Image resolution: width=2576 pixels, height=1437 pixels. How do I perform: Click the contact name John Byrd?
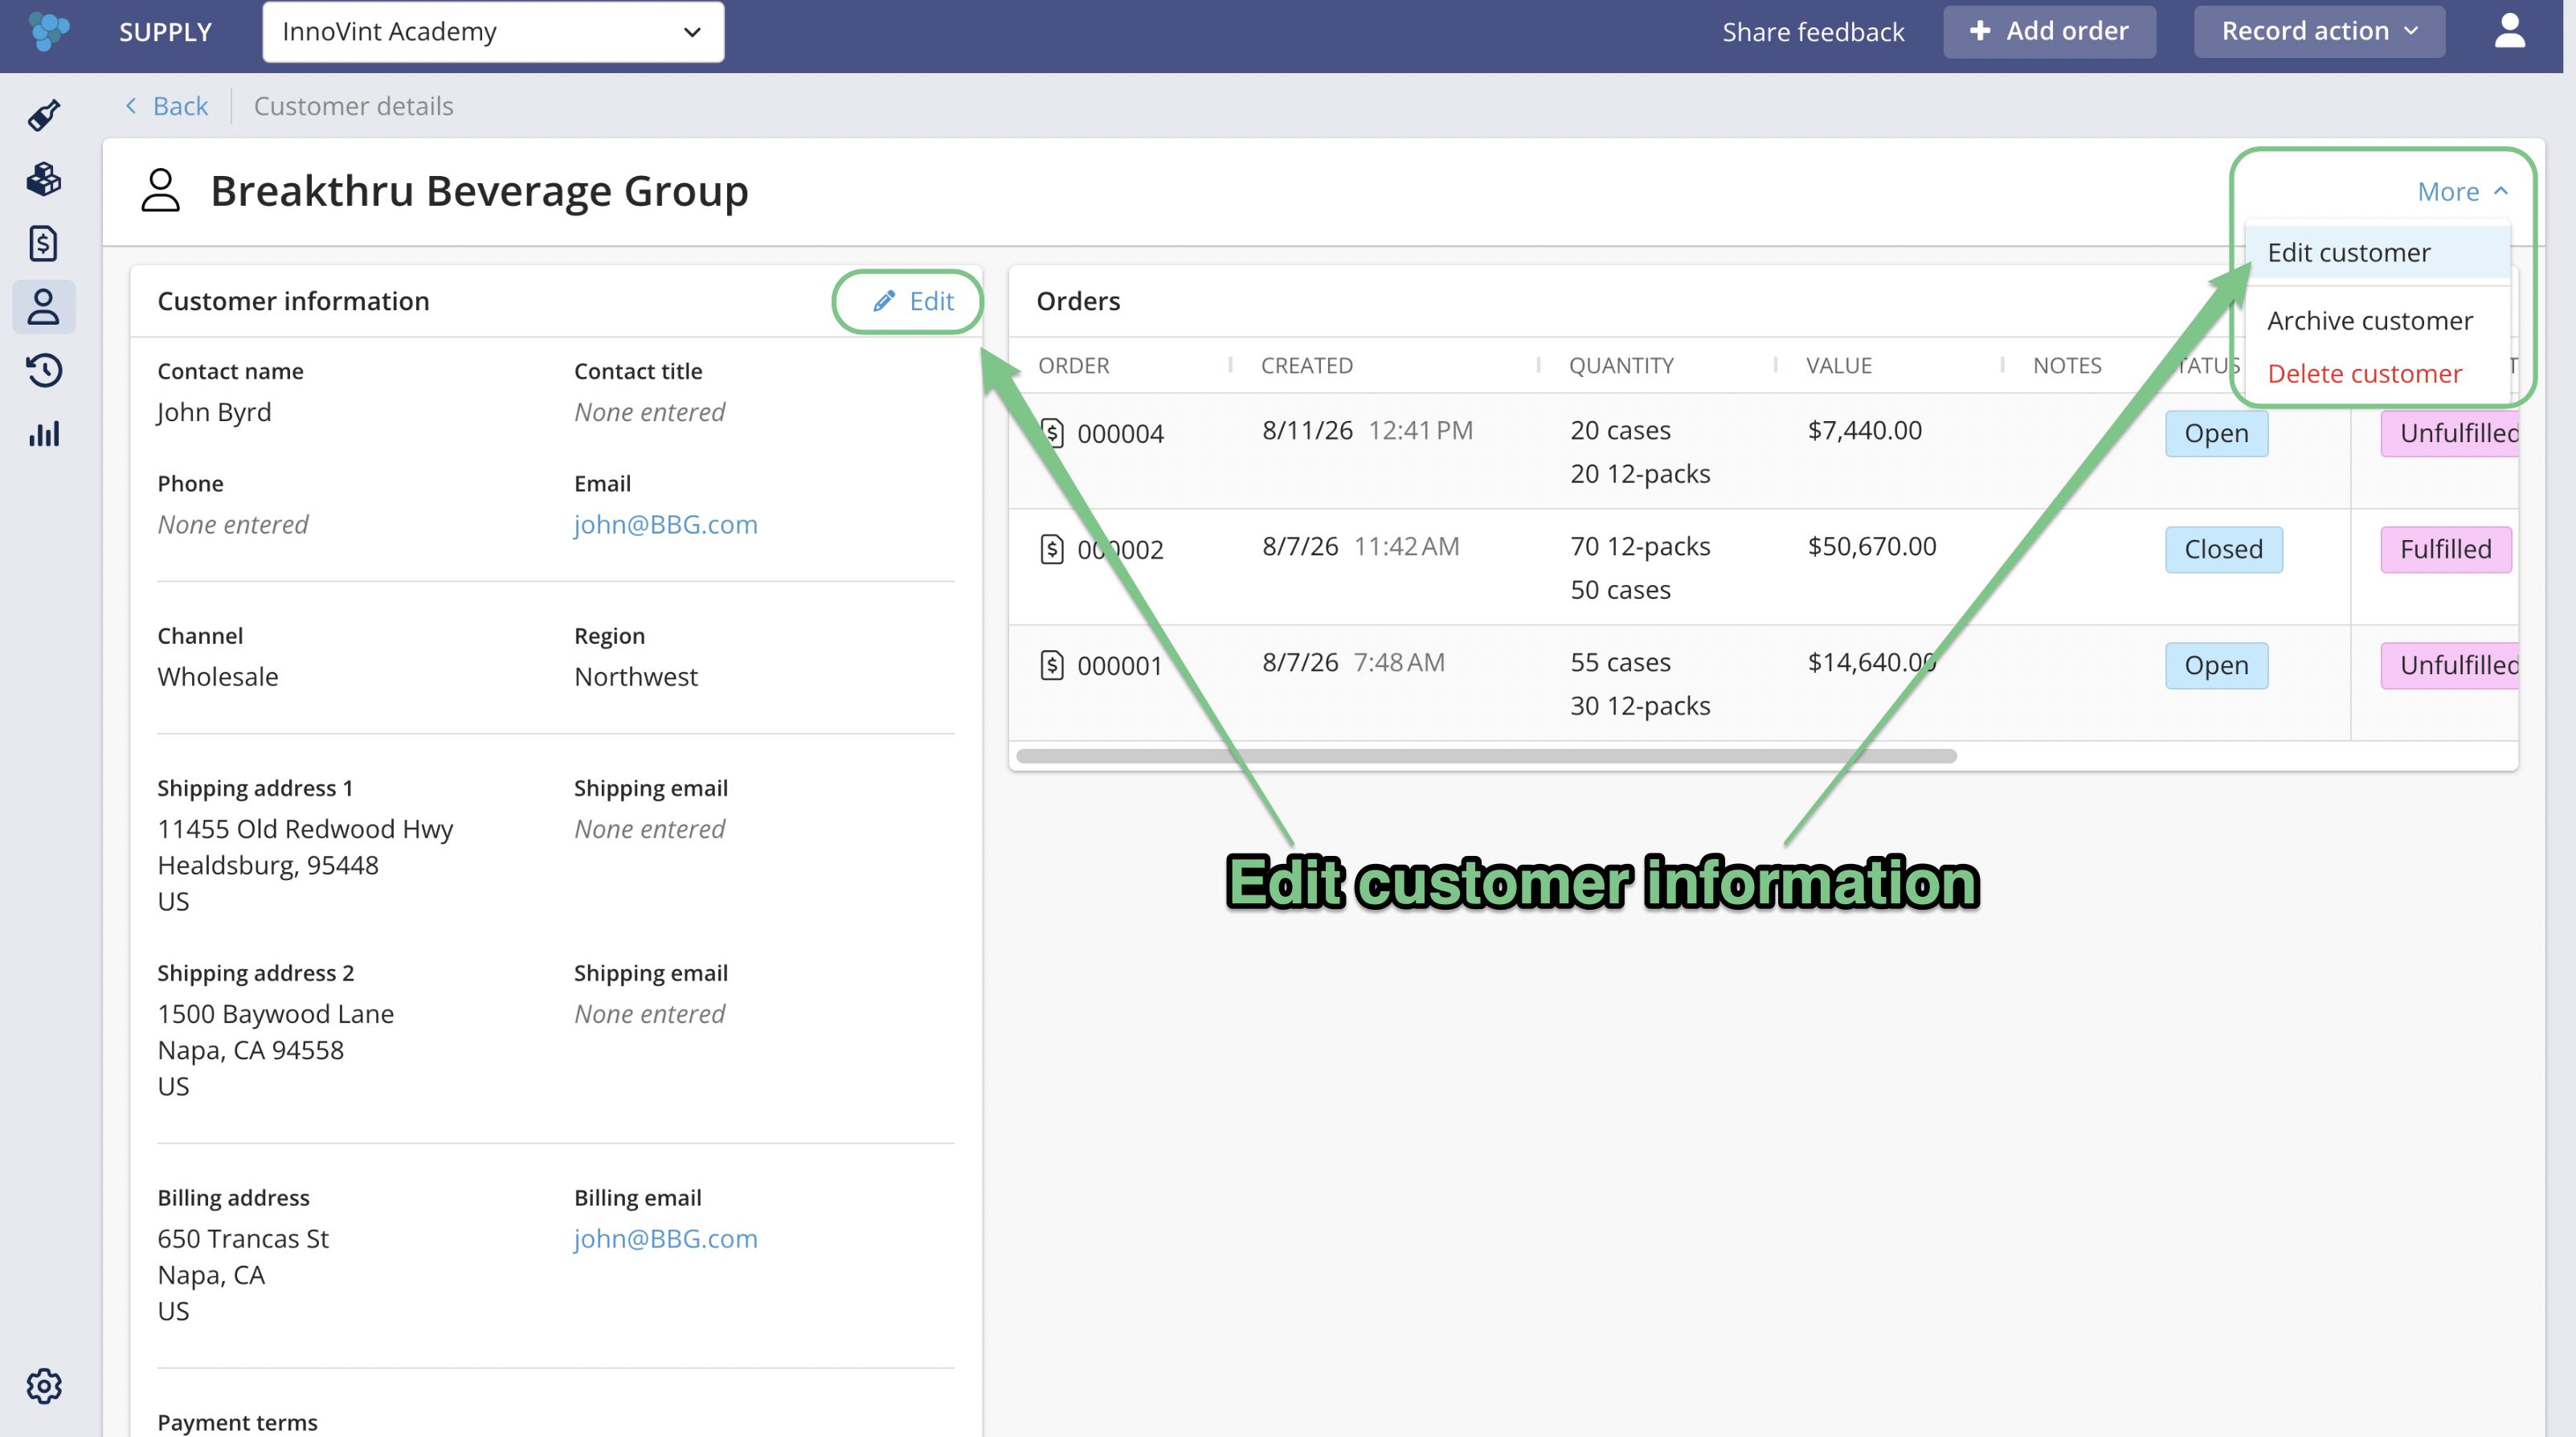(x=214, y=412)
